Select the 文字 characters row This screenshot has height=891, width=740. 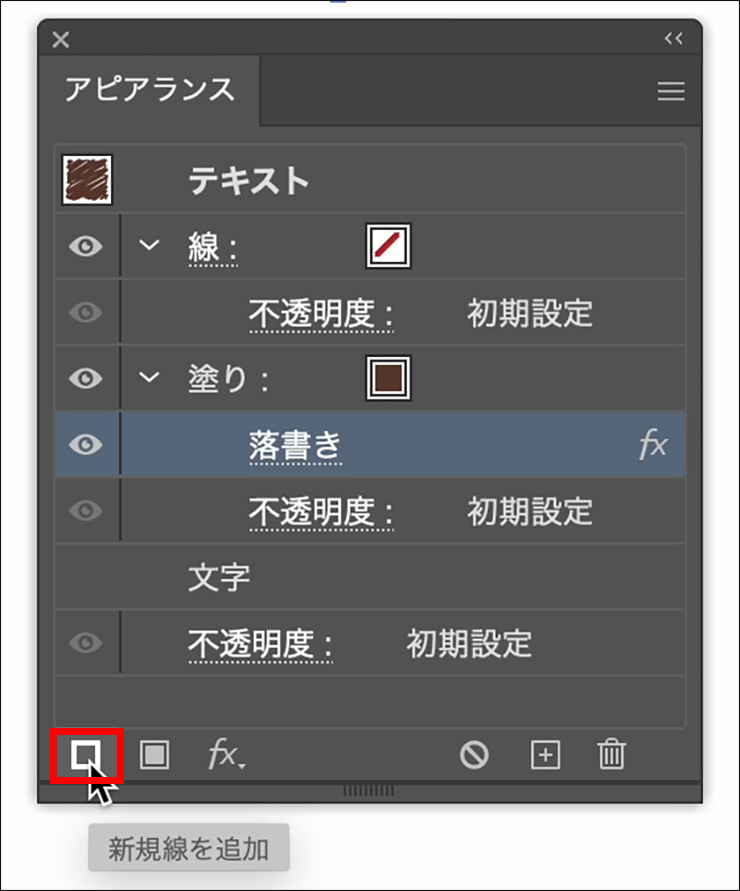[219, 577]
